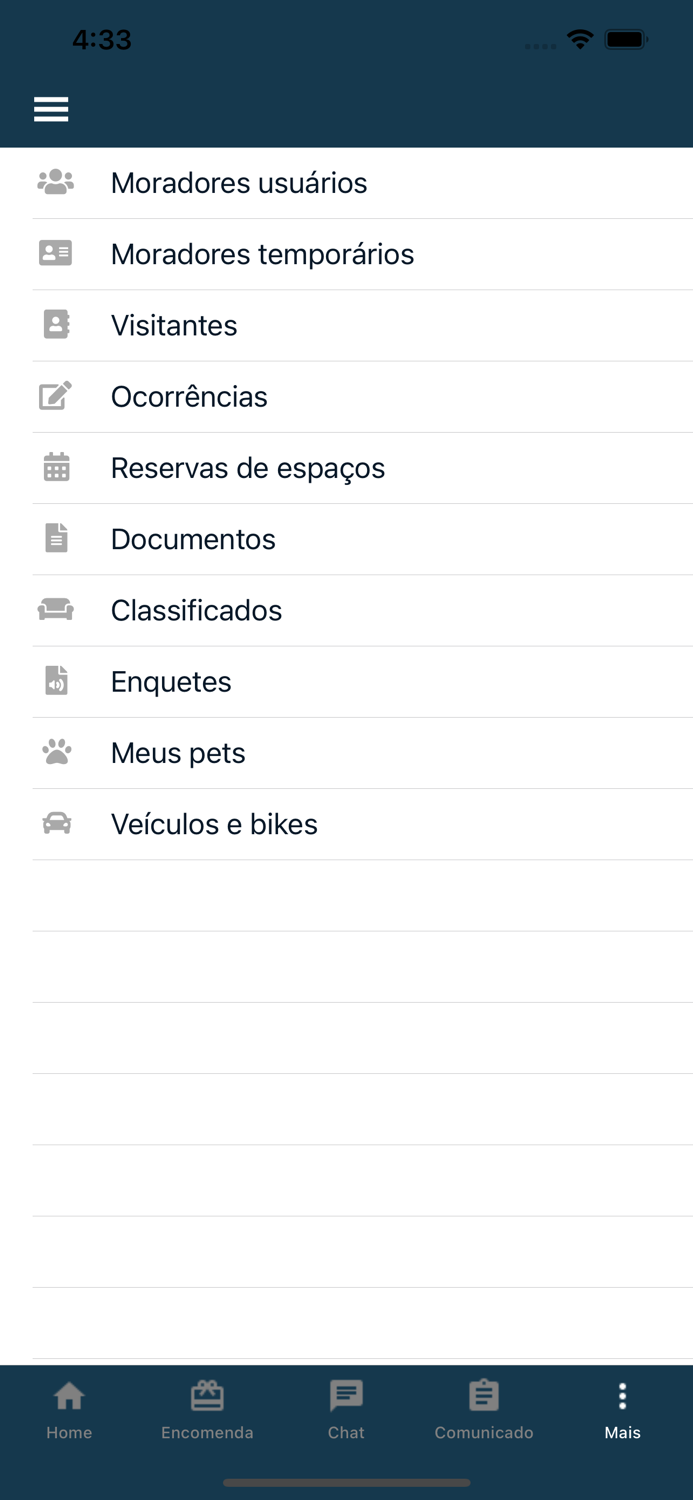Viewport: 693px width, 1500px height.
Task: Tap the Ocorrências edit pencil icon
Action: [55, 396]
